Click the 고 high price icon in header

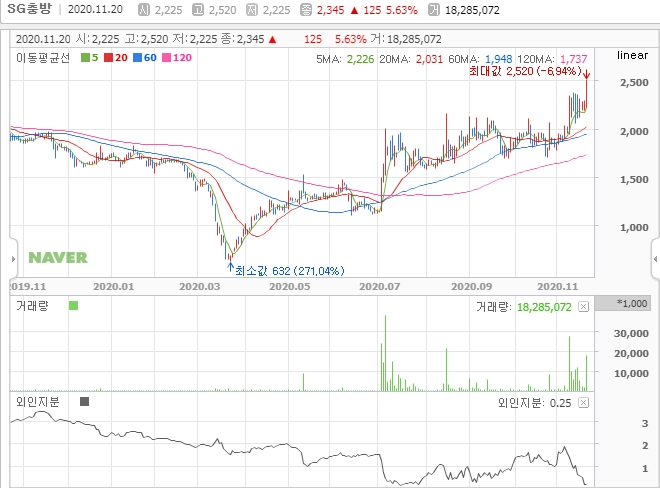coord(198,10)
